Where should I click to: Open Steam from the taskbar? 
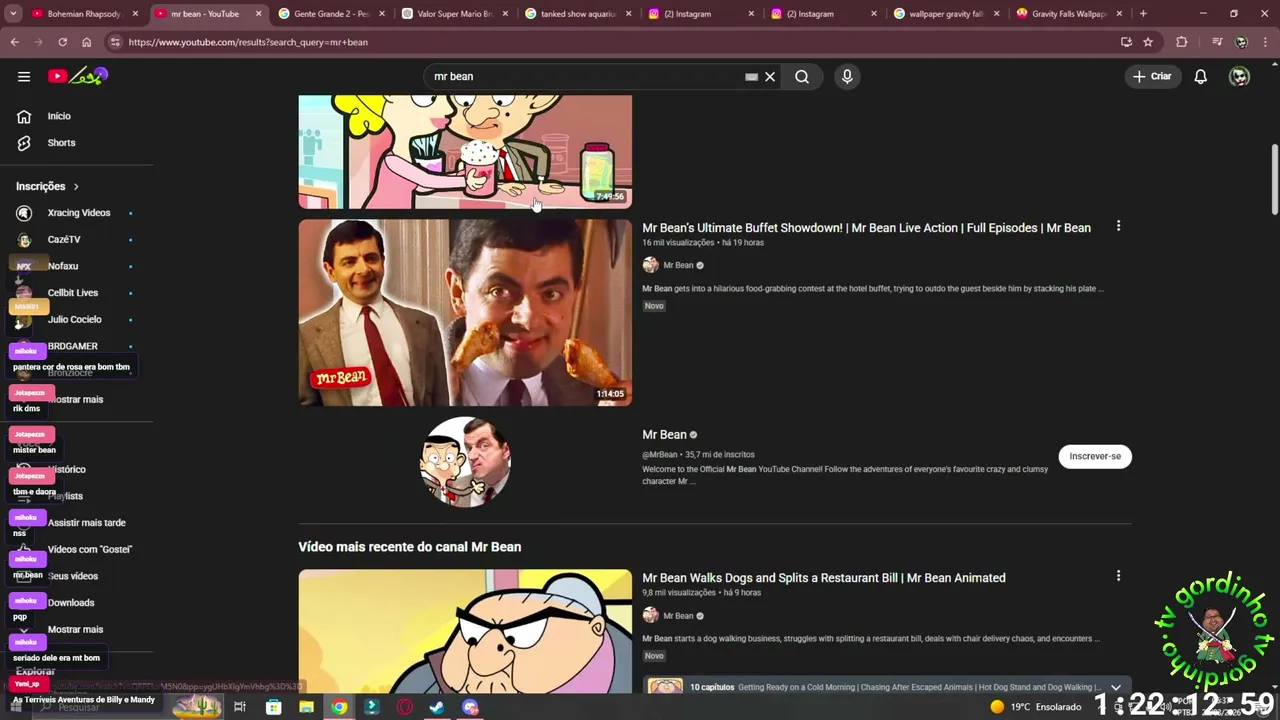point(437,707)
